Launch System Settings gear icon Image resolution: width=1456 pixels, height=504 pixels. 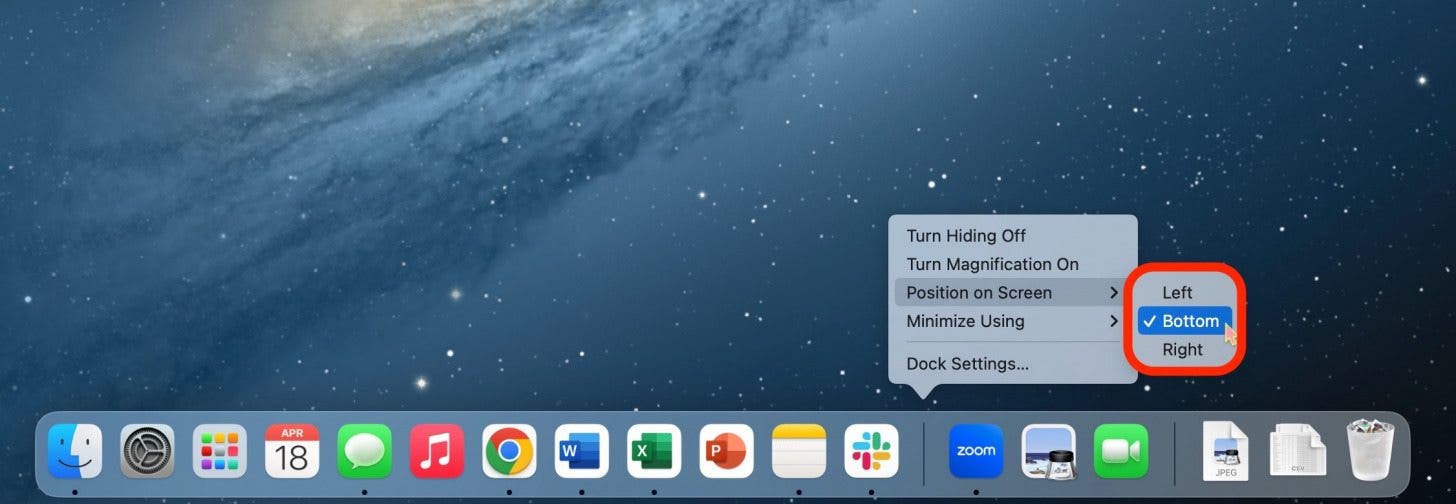point(148,451)
